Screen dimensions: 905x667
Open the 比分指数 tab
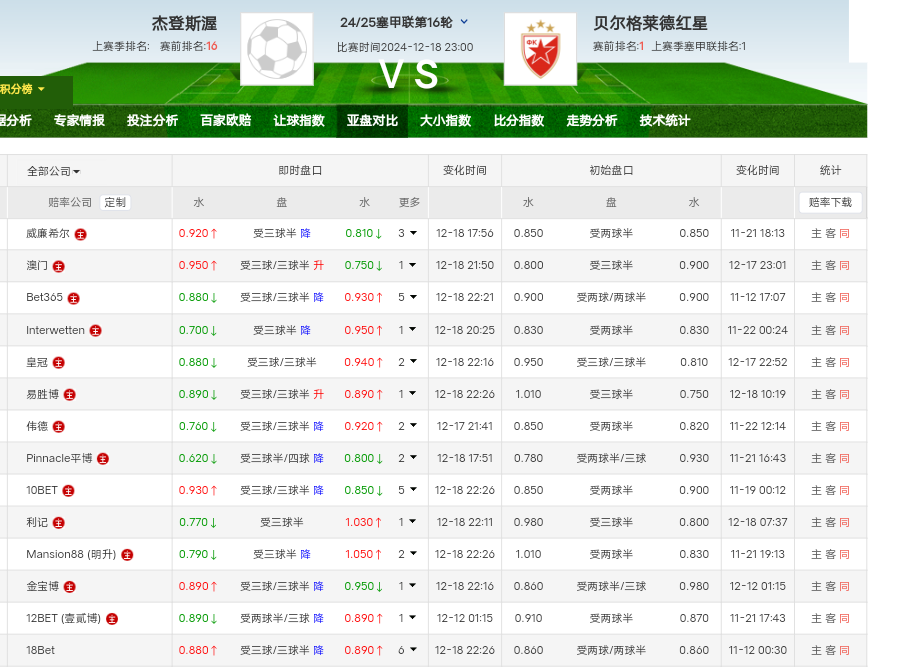519,121
